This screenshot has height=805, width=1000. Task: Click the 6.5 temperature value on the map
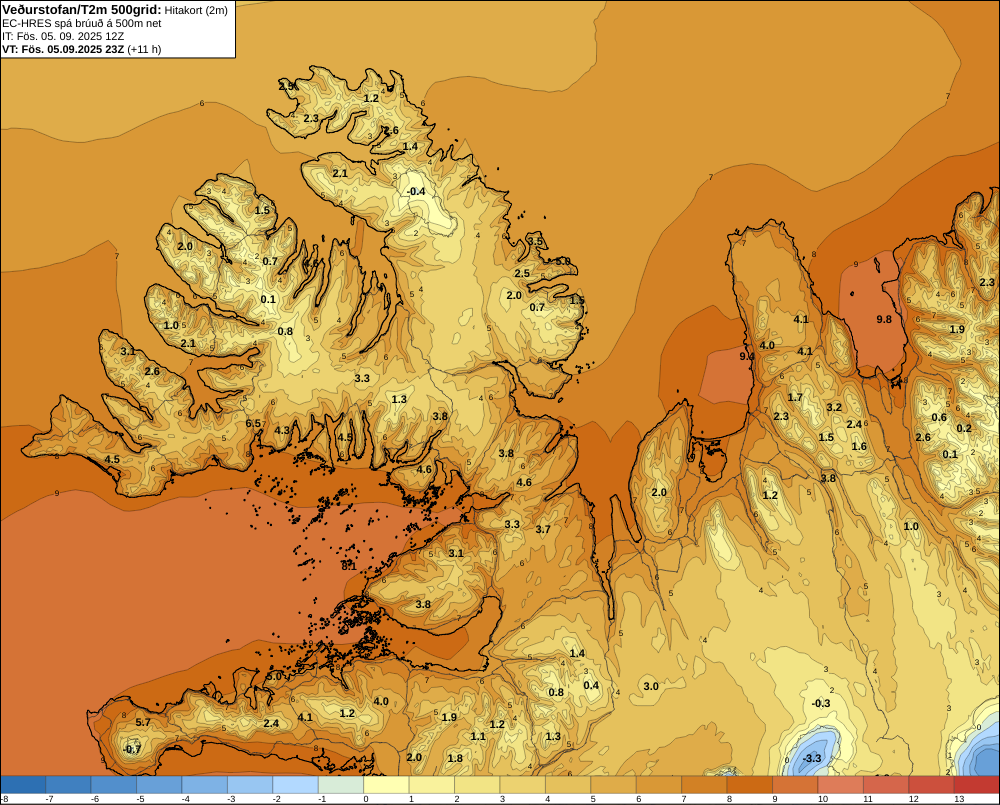click(x=253, y=423)
